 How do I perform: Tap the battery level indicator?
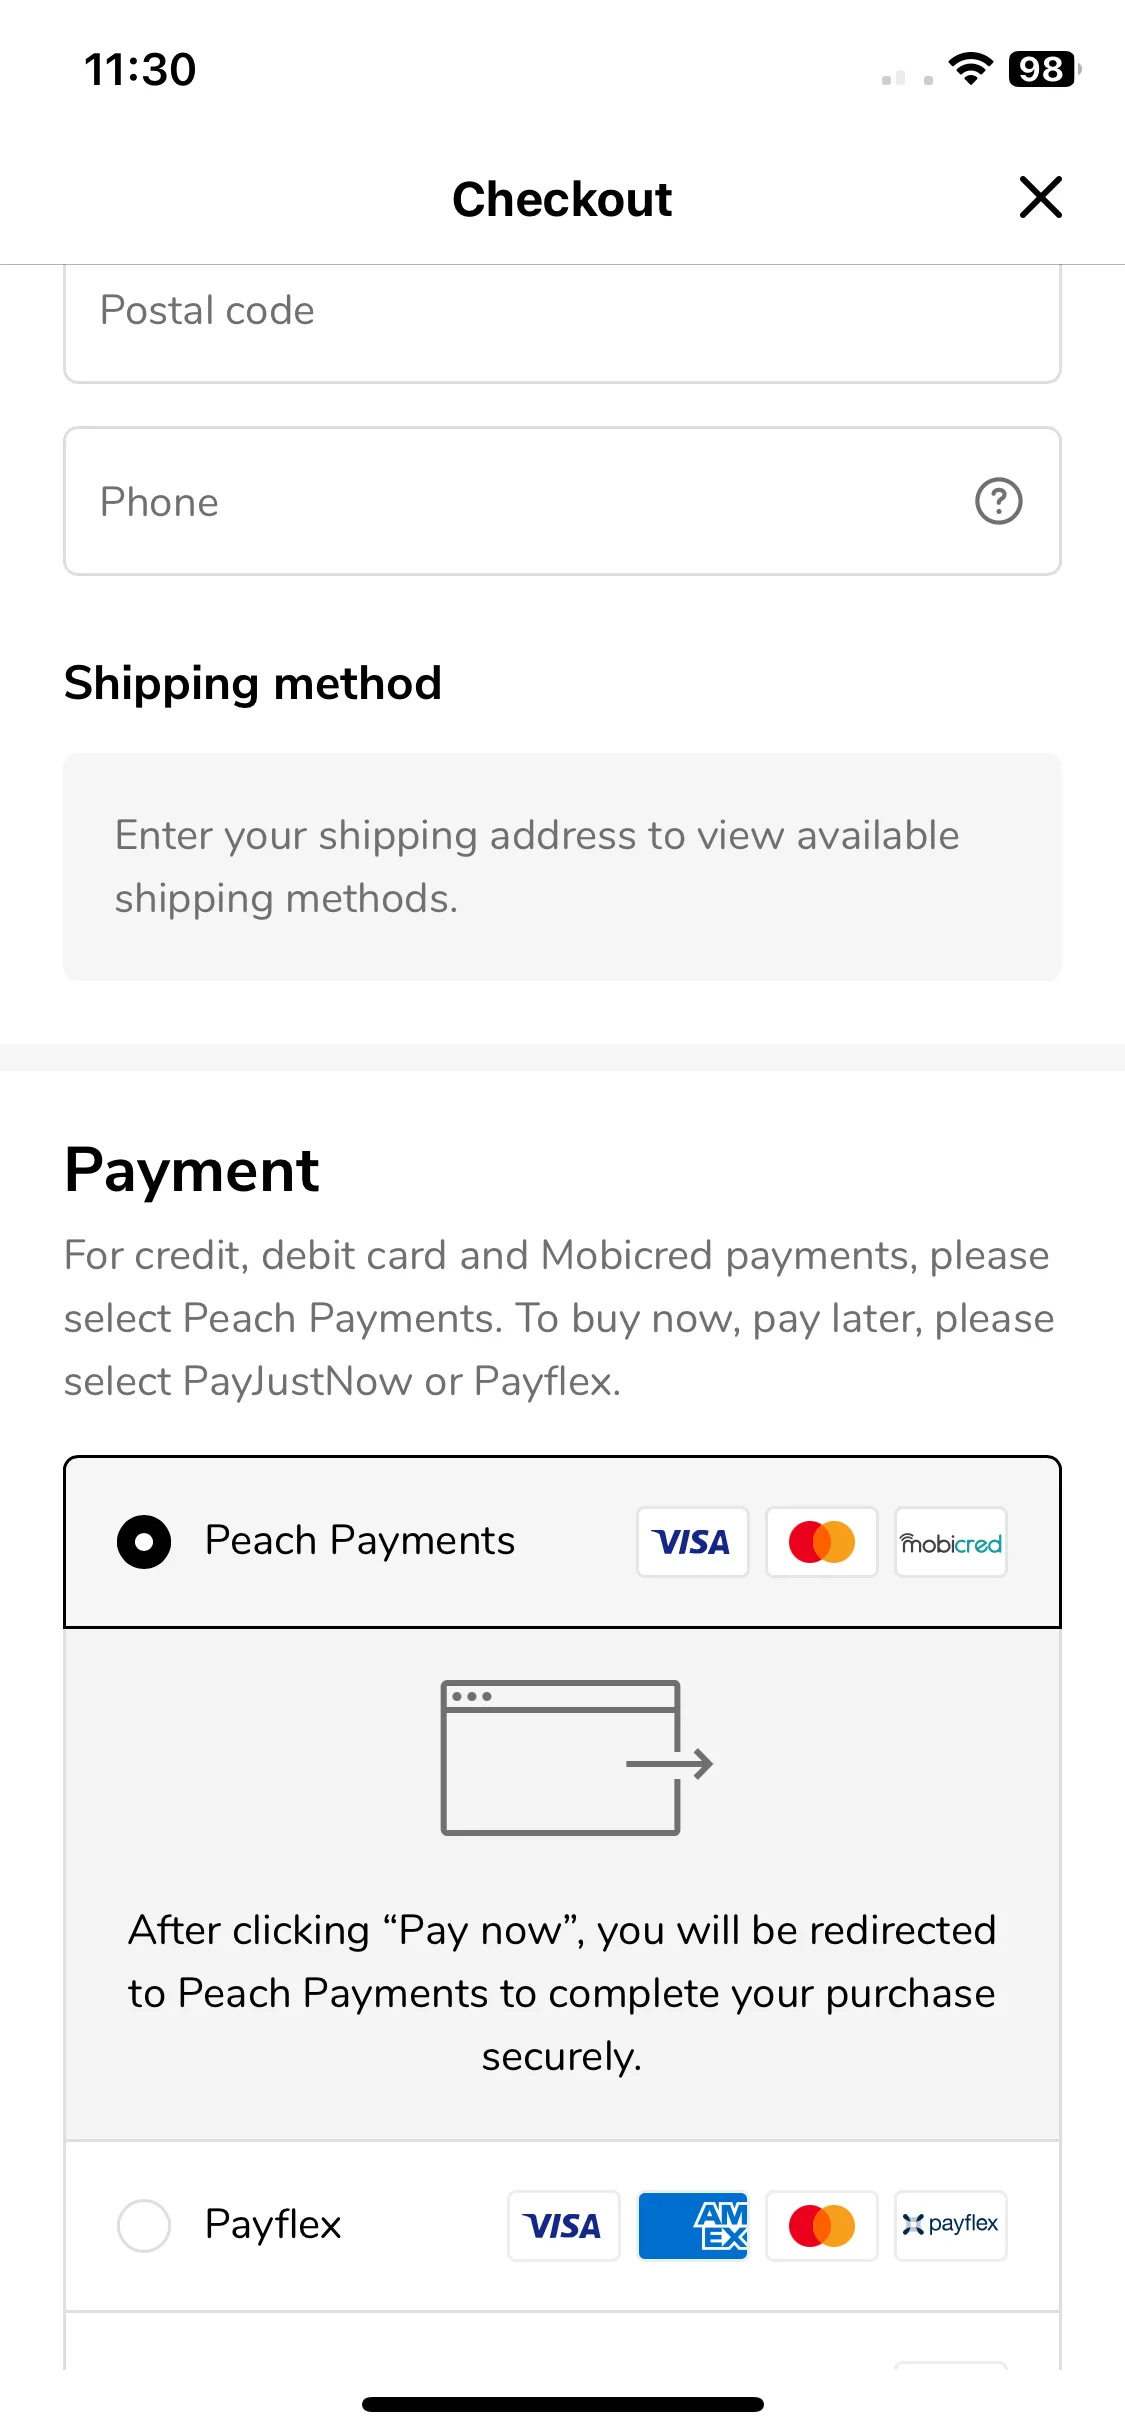point(1044,69)
